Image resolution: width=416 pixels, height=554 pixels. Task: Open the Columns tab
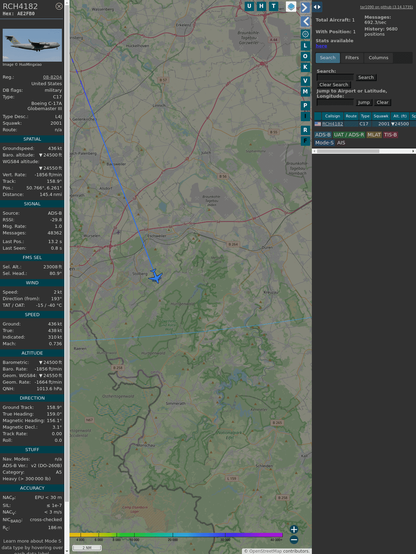tap(378, 58)
